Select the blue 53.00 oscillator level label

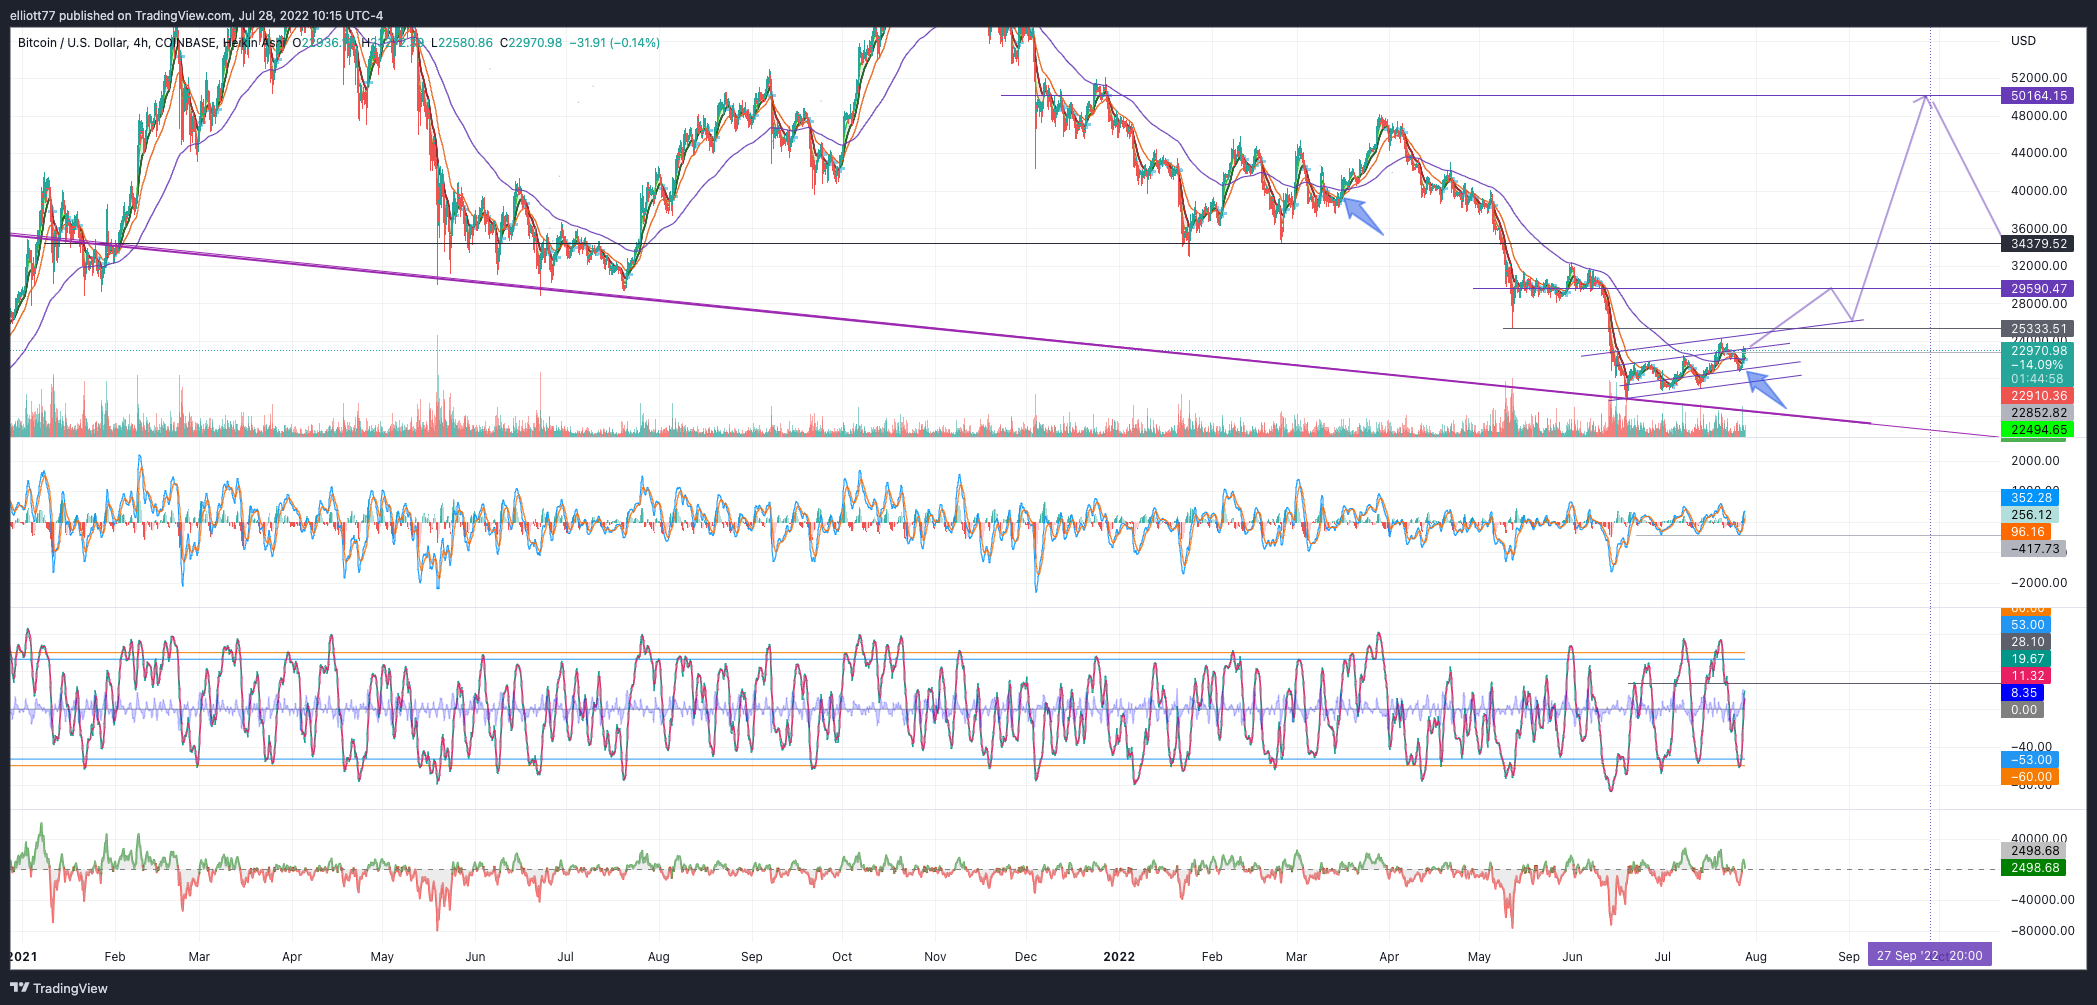point(2026,625)
